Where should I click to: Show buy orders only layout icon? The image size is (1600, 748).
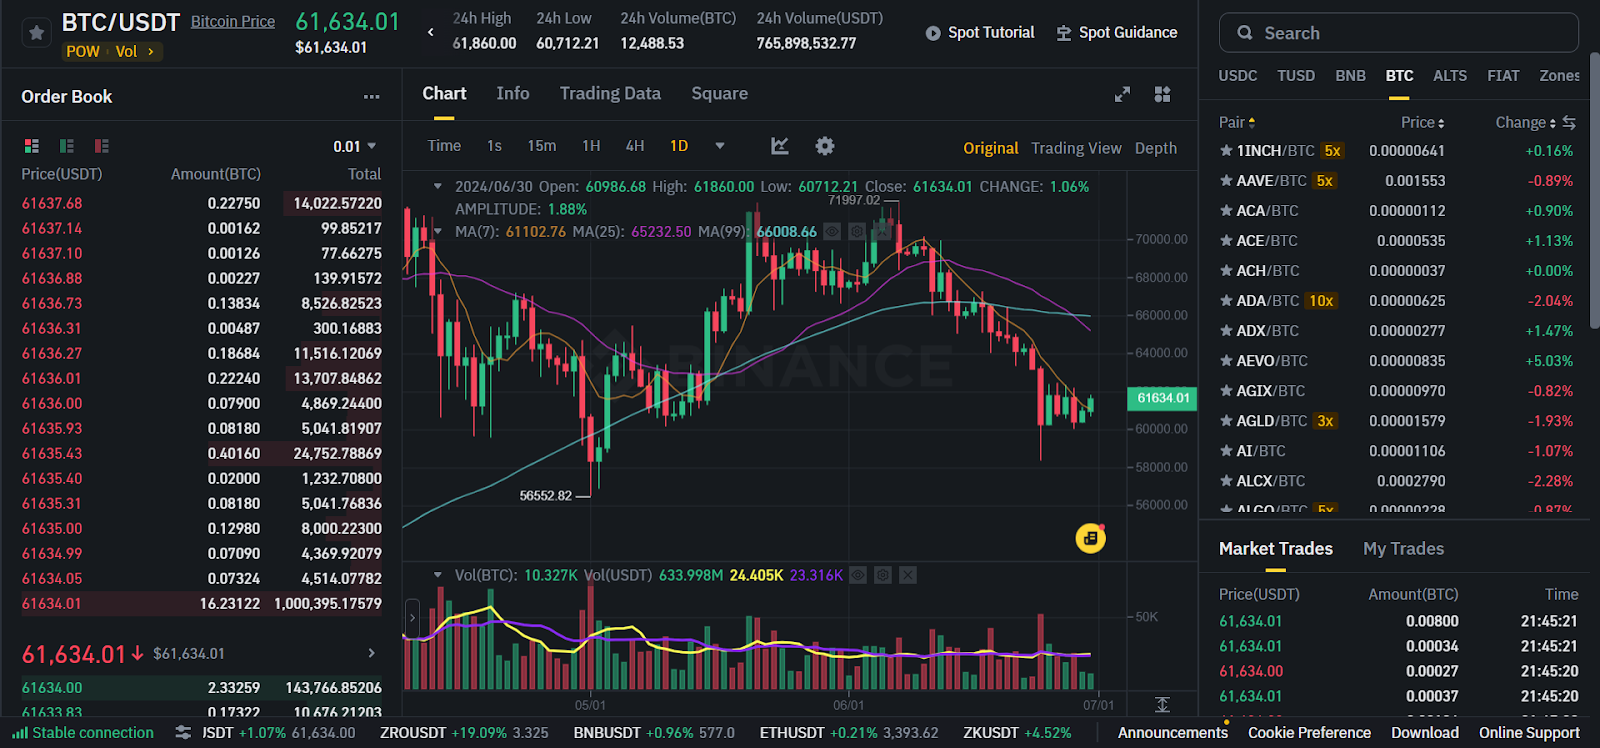coord(67,146)
